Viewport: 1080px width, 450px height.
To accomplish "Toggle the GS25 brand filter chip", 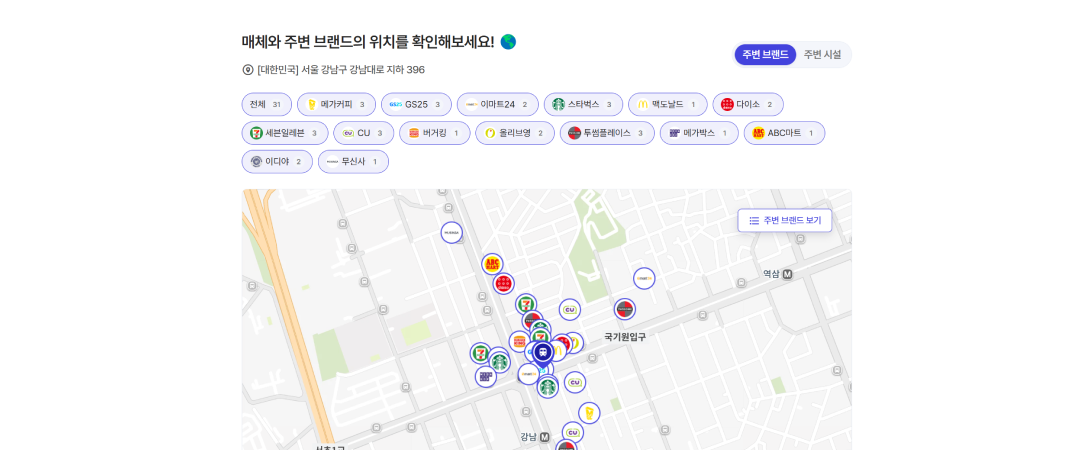I will (x=416, y=105).
